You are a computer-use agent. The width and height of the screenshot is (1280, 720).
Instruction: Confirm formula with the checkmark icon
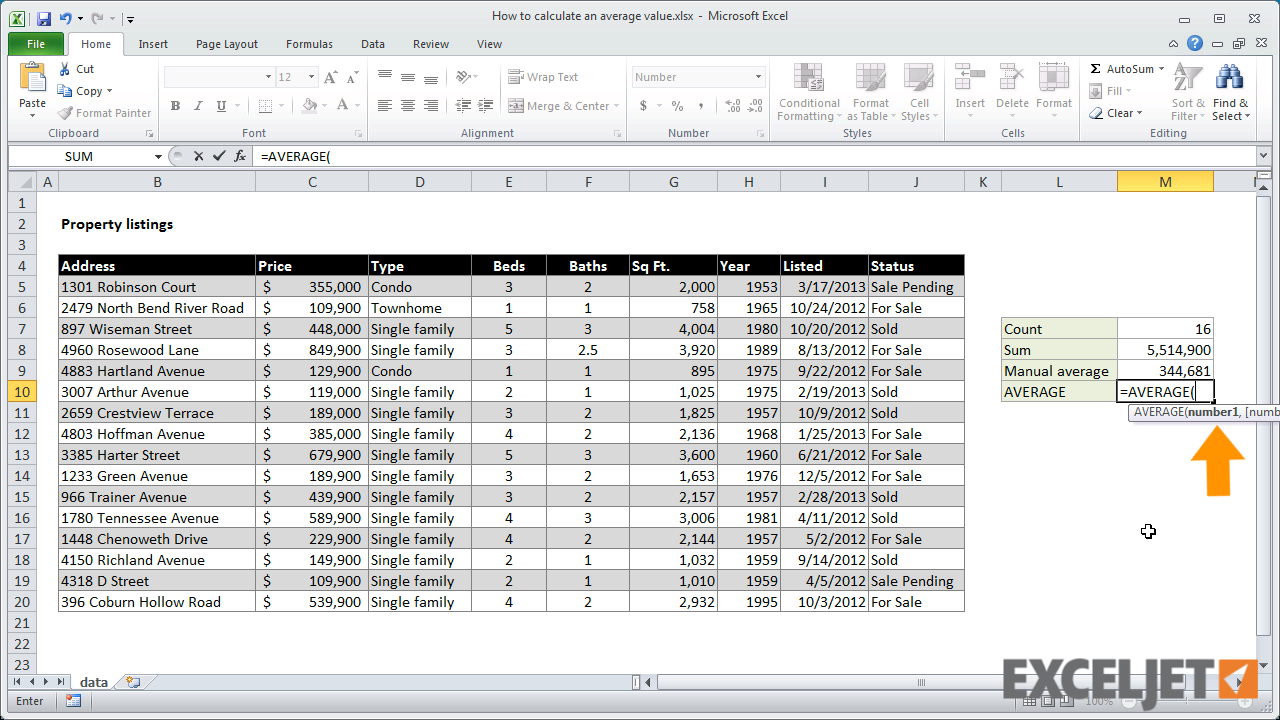point(219,156)
